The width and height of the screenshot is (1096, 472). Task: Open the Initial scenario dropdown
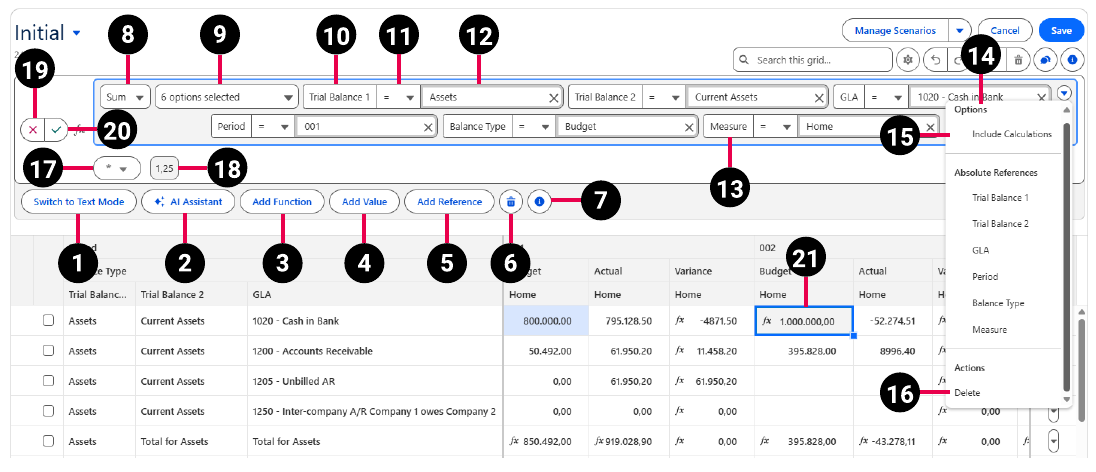[x=76, y=33]
